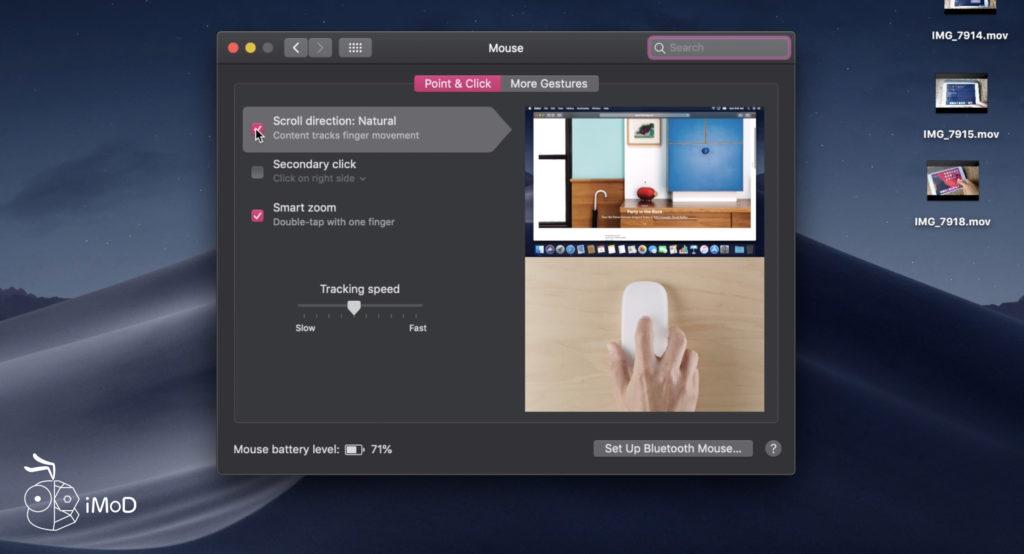
Task: Show all preferences via the grid icon
Action: (x=355, y=48)
